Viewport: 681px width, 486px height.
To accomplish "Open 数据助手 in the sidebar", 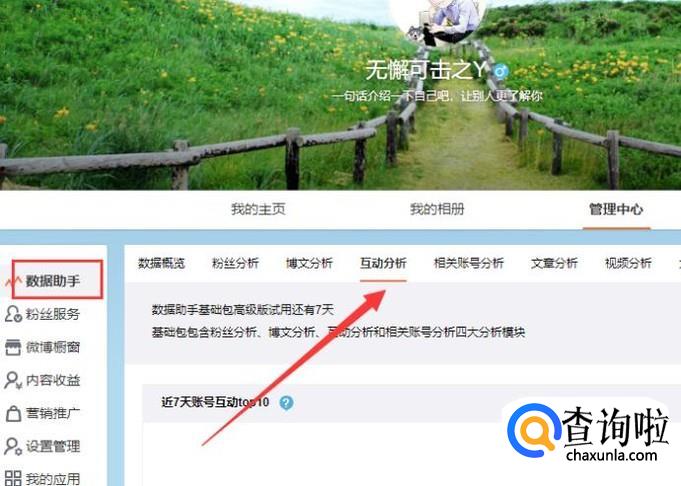I will click(x=53, y=281).
